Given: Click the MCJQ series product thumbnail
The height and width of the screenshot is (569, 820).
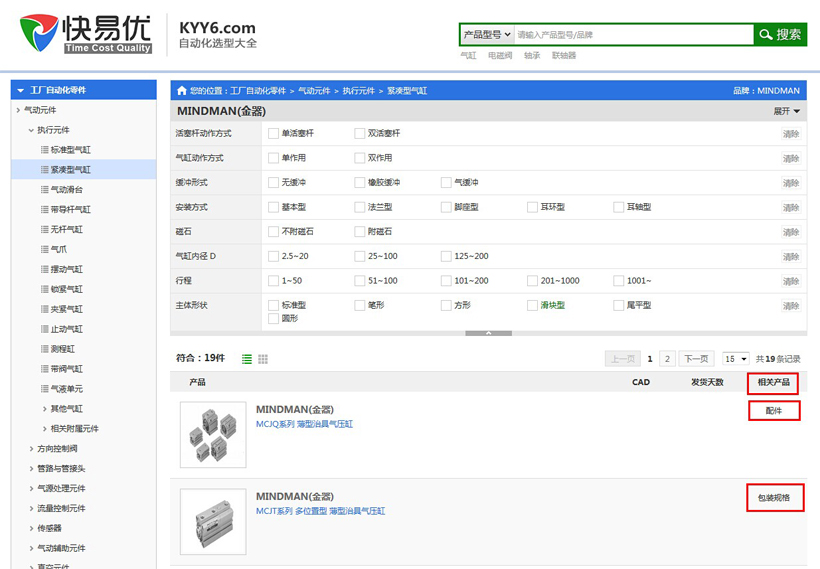Looking at the screenshot, I should coord(213,435).
